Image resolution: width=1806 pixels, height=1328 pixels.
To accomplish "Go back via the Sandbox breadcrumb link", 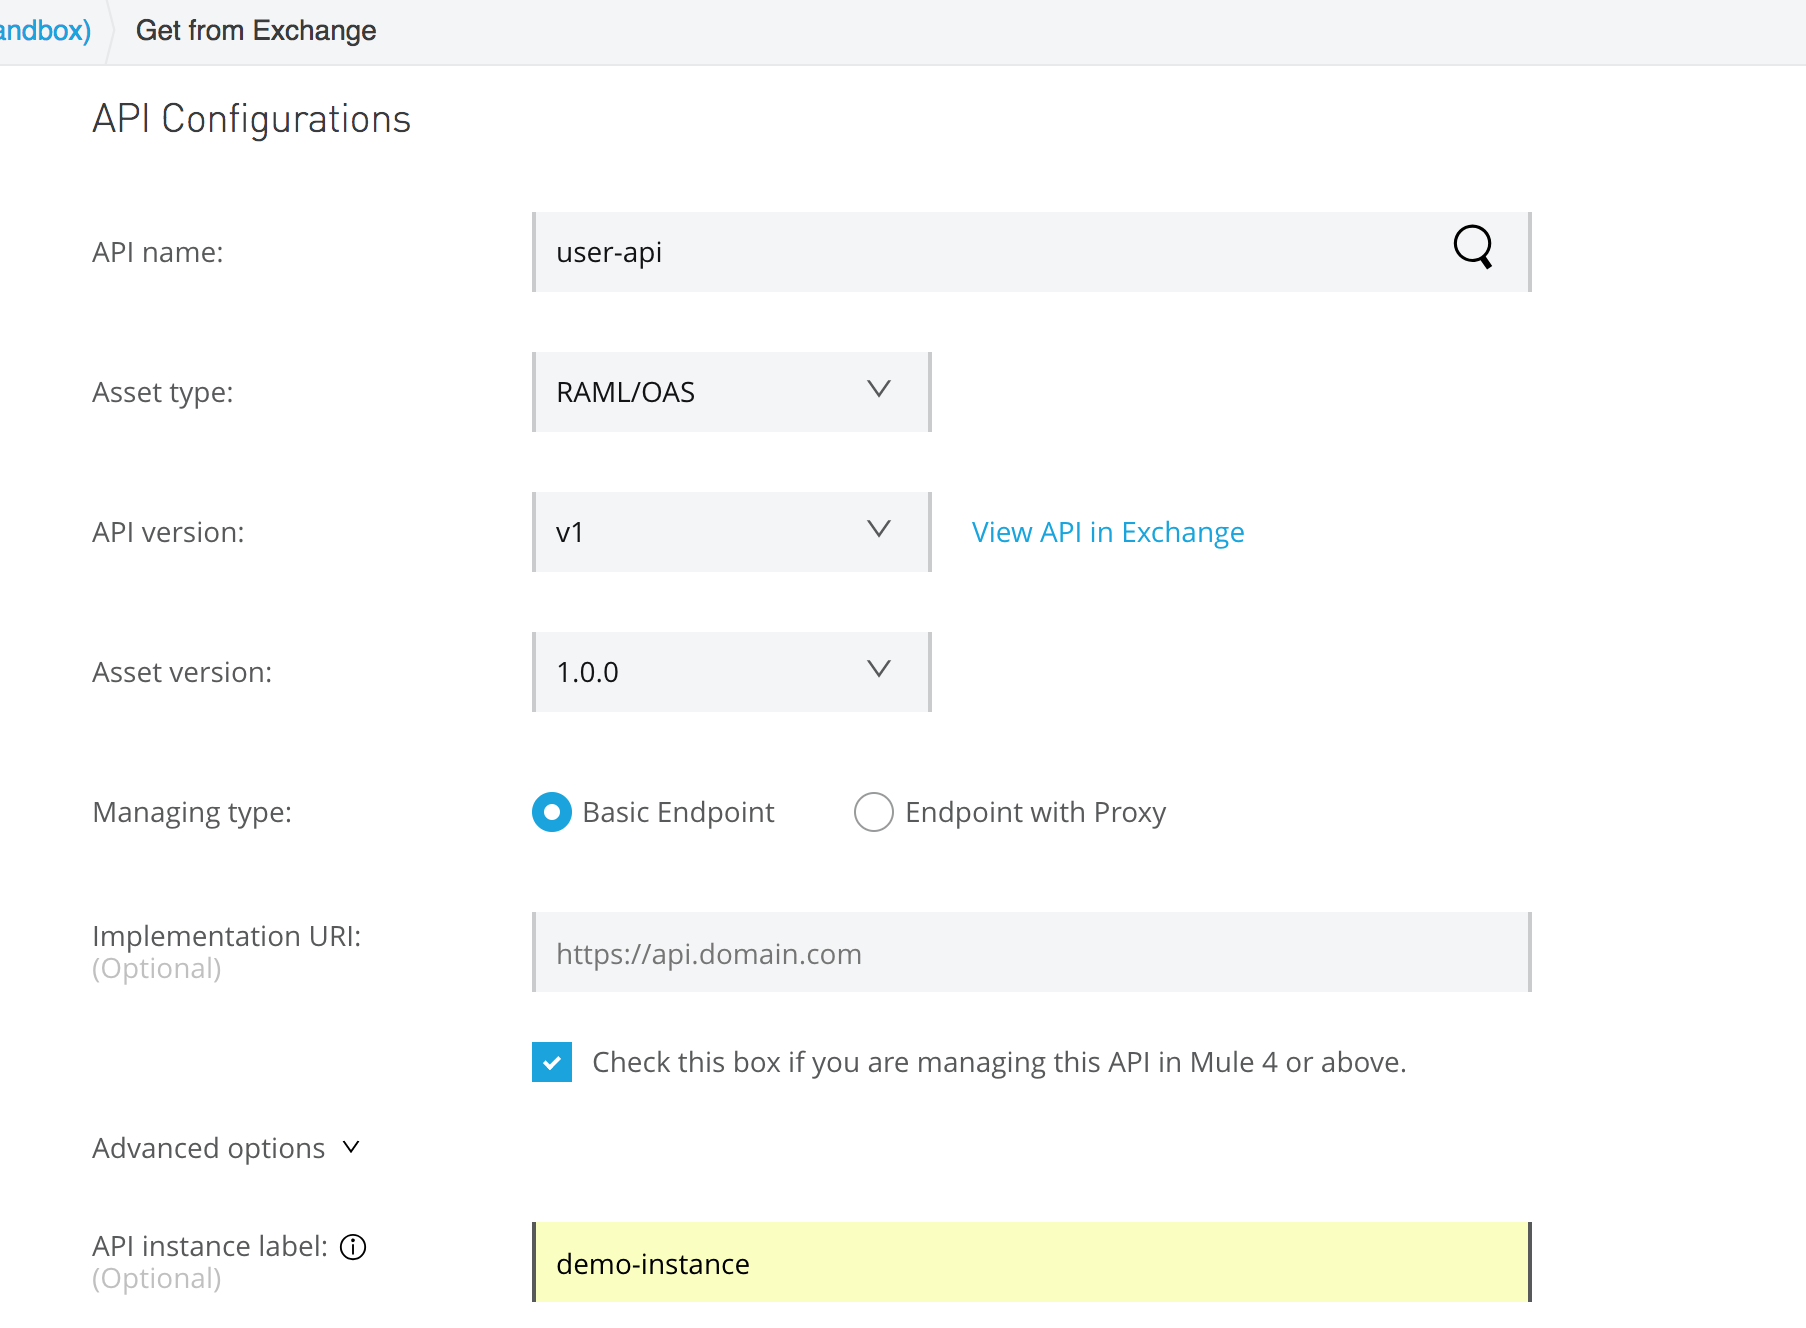I will 44,30.
